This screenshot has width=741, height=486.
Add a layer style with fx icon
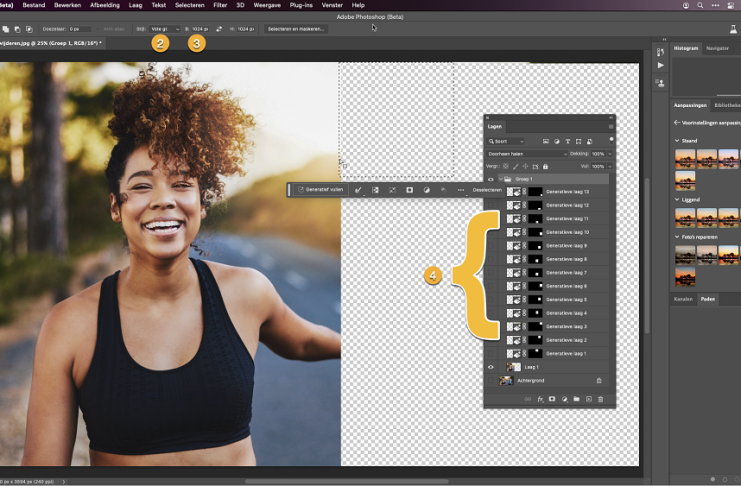pyautogui.click(x=540, y=399)
